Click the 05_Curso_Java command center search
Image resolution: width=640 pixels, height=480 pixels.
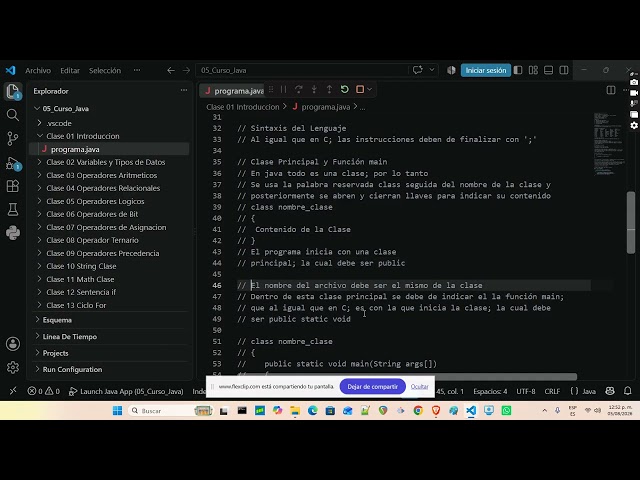(302, 70)
